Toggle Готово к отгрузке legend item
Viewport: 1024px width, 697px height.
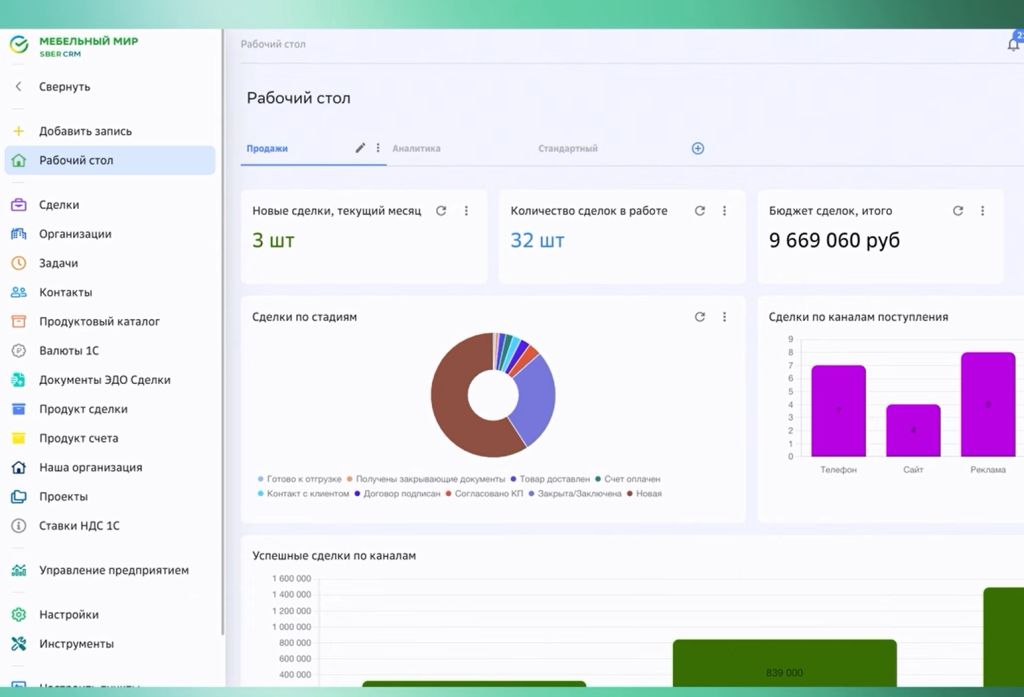[300, 479]
